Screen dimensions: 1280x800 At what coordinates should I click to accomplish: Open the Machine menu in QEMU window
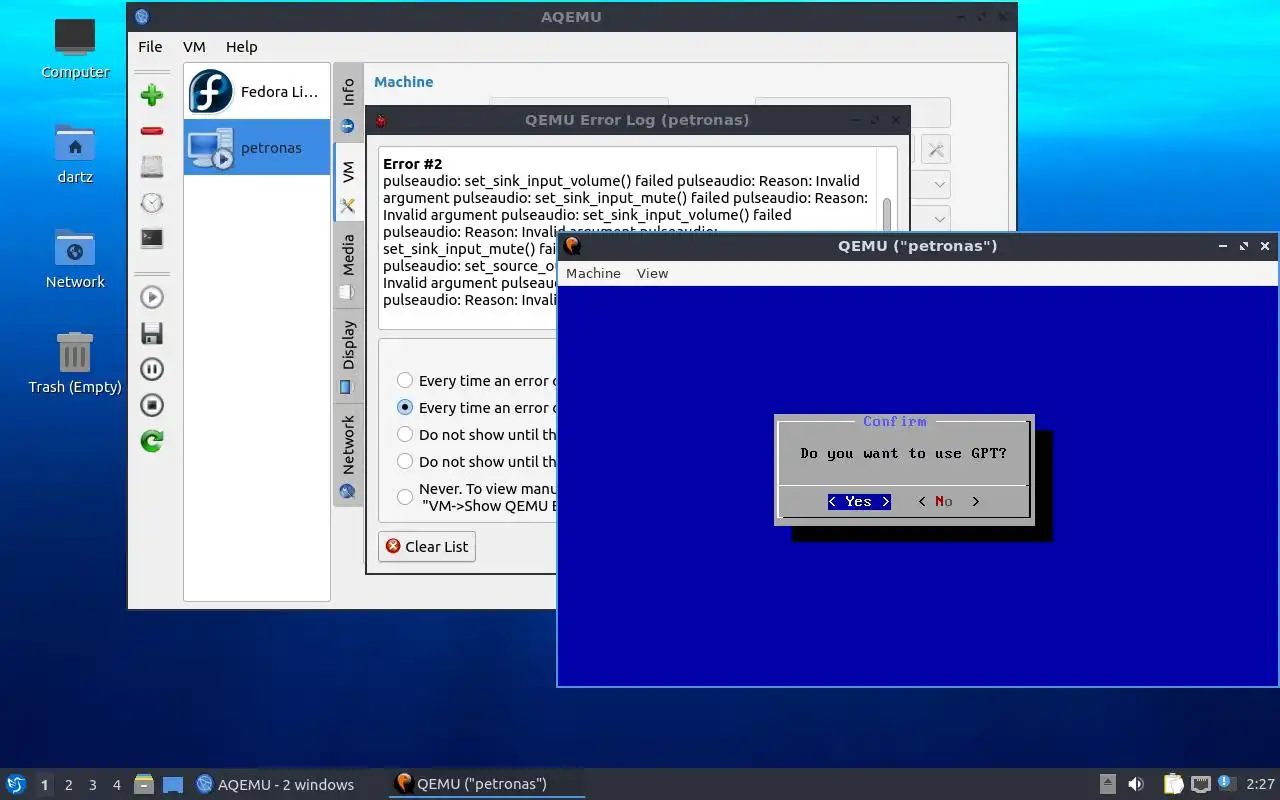593,273
